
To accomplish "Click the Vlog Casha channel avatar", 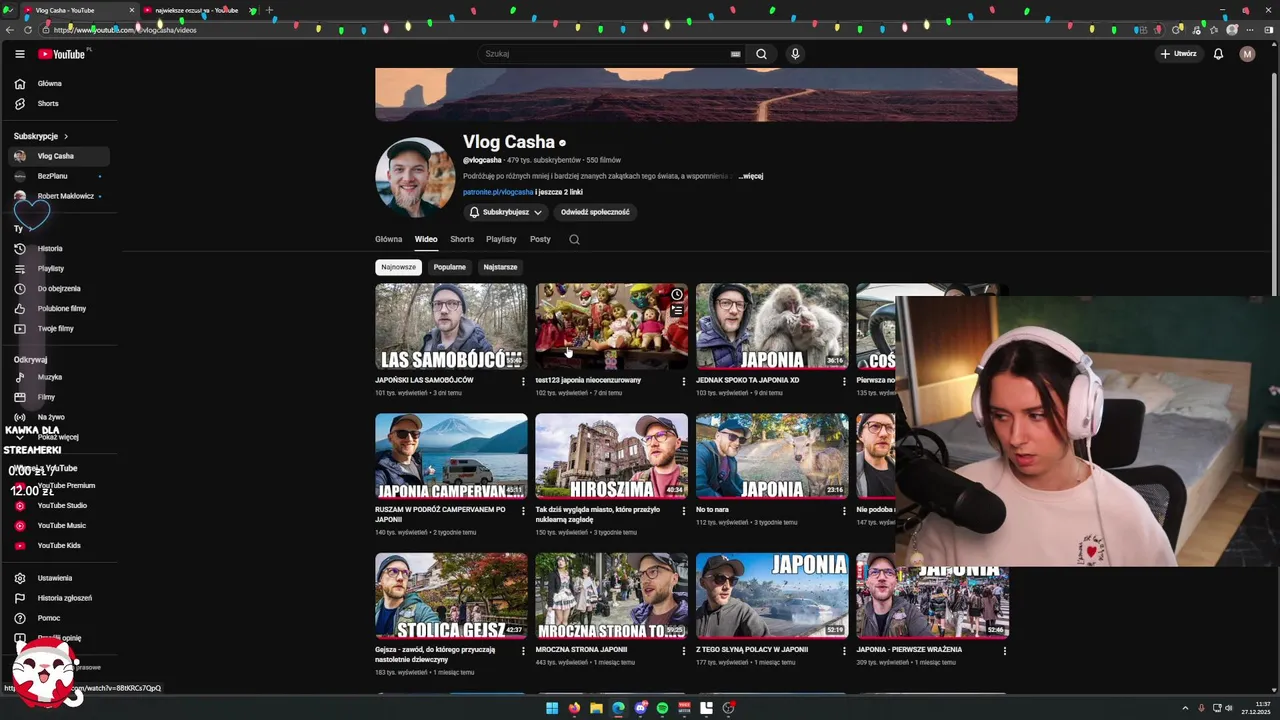I will point(415,178).
